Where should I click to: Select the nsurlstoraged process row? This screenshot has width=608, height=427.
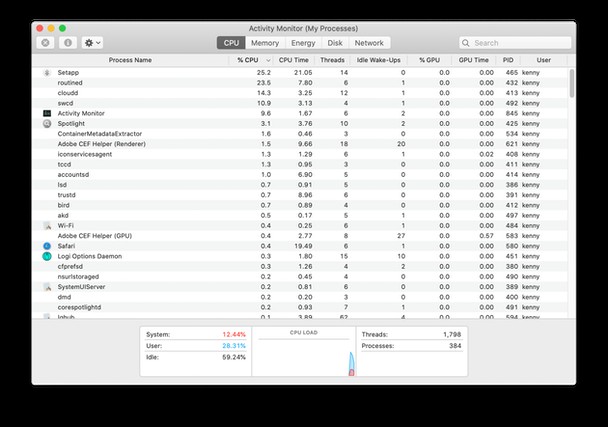click(x=300, y=277)
